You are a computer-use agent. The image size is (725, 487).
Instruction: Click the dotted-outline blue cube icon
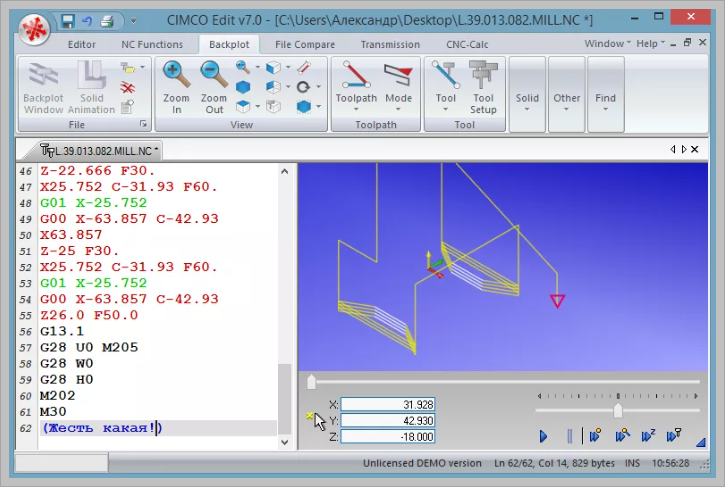[303, 107]
